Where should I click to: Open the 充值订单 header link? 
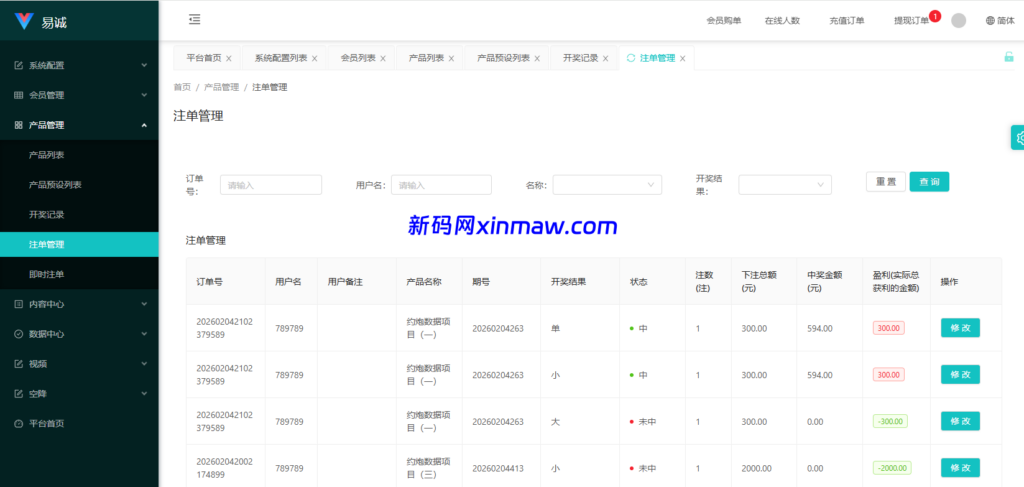847,20
